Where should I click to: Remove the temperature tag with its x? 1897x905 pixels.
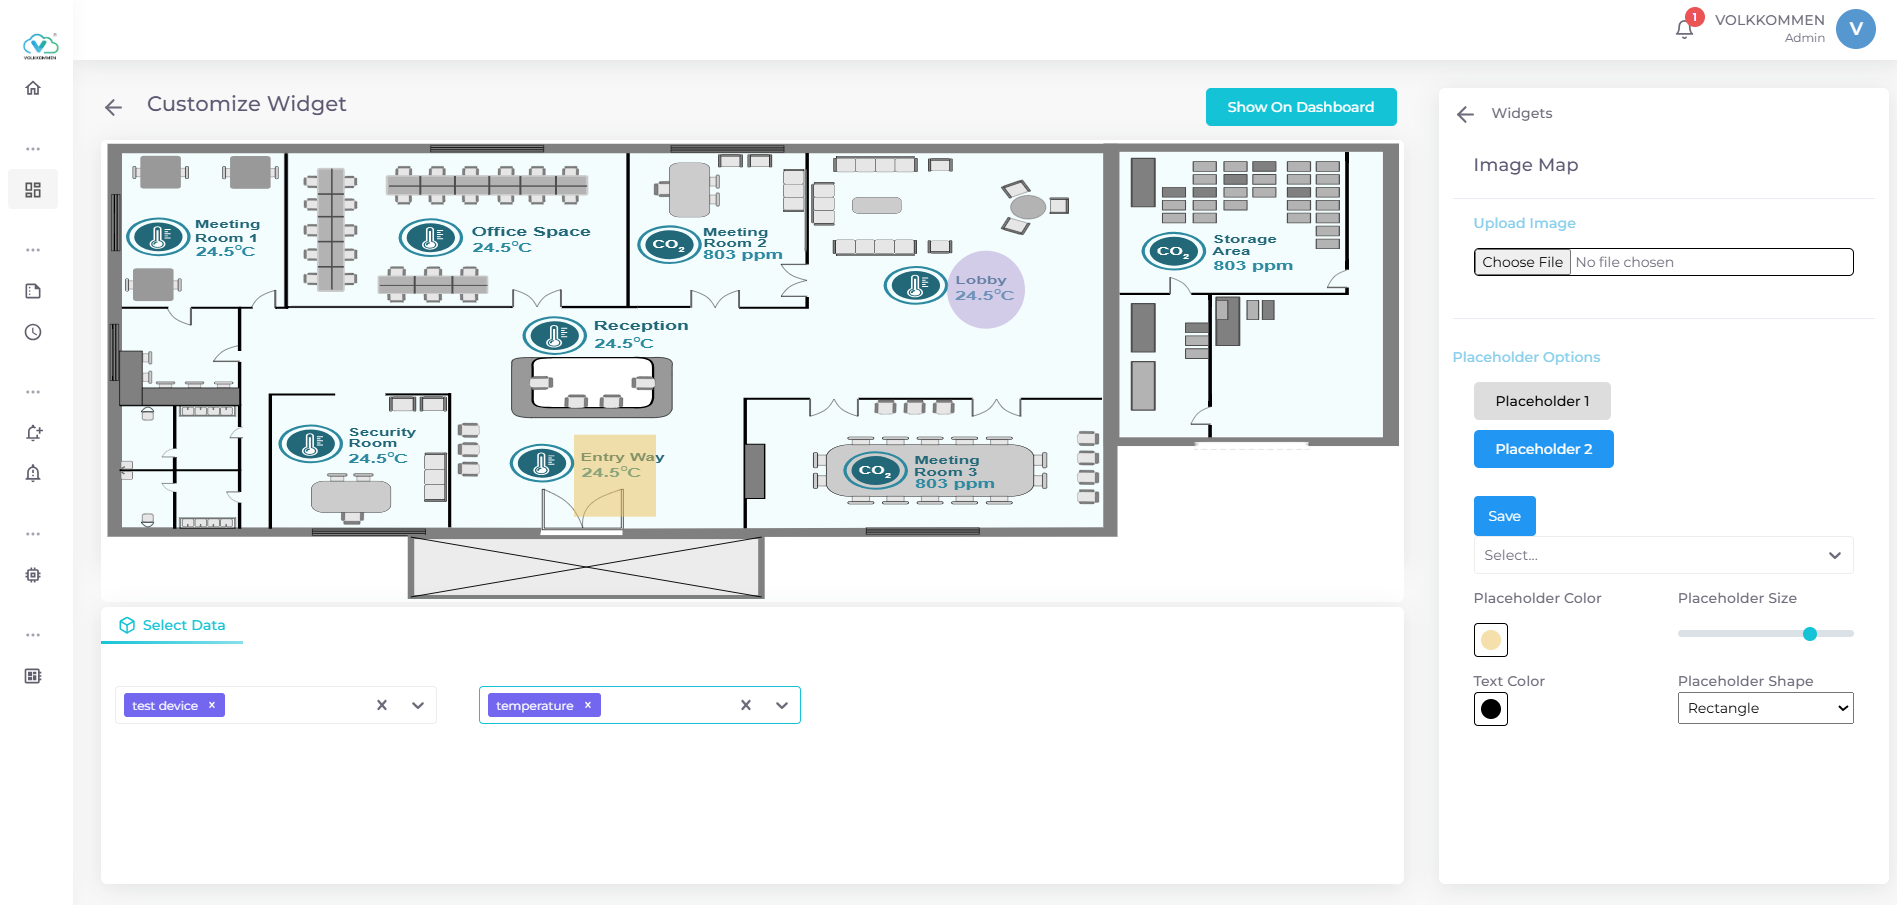587,705
